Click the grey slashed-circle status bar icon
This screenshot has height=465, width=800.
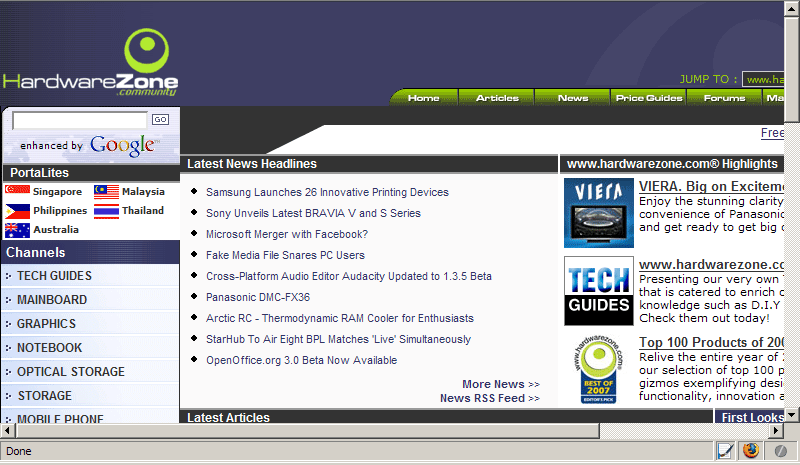tap(780, 451)
